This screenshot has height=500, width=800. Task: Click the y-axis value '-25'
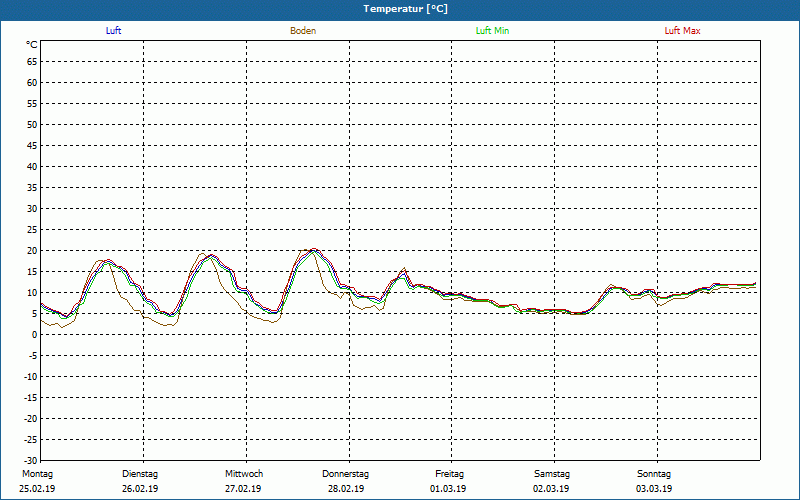[31, 440]
